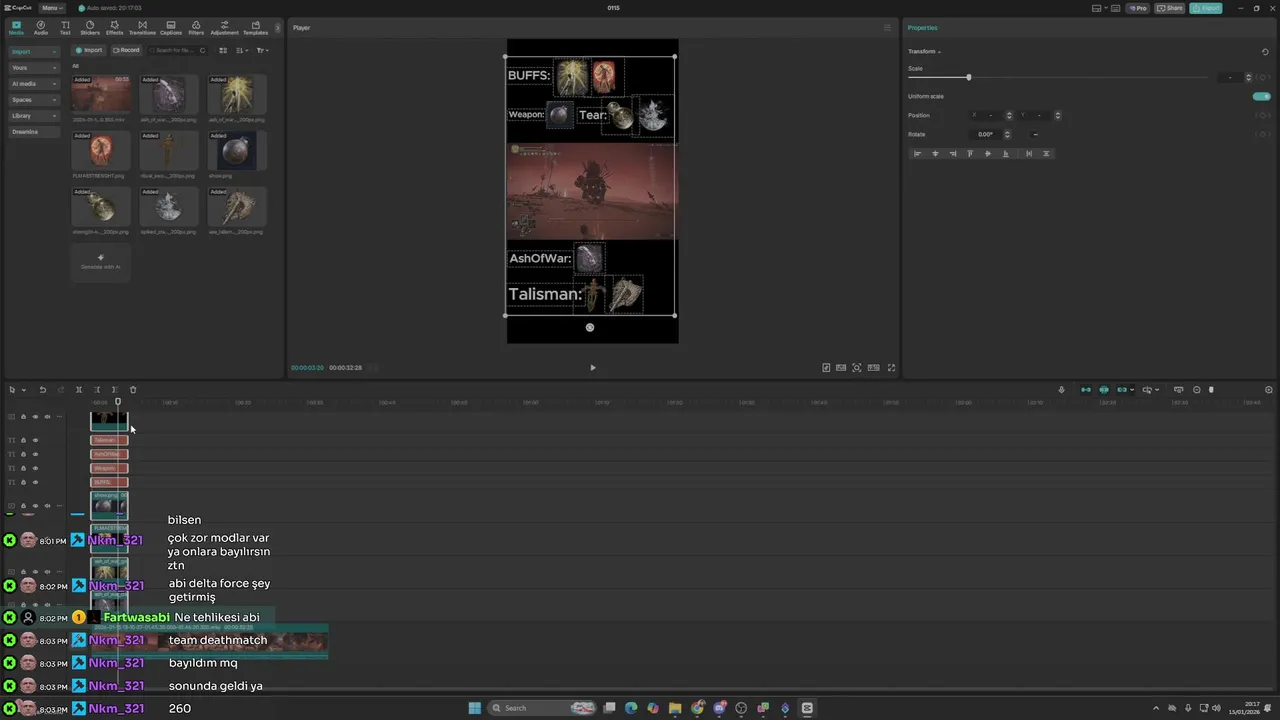This screenshot has height=720, width=1280.
Task: Open the Audio tab in CapCut
Action: 41,27
